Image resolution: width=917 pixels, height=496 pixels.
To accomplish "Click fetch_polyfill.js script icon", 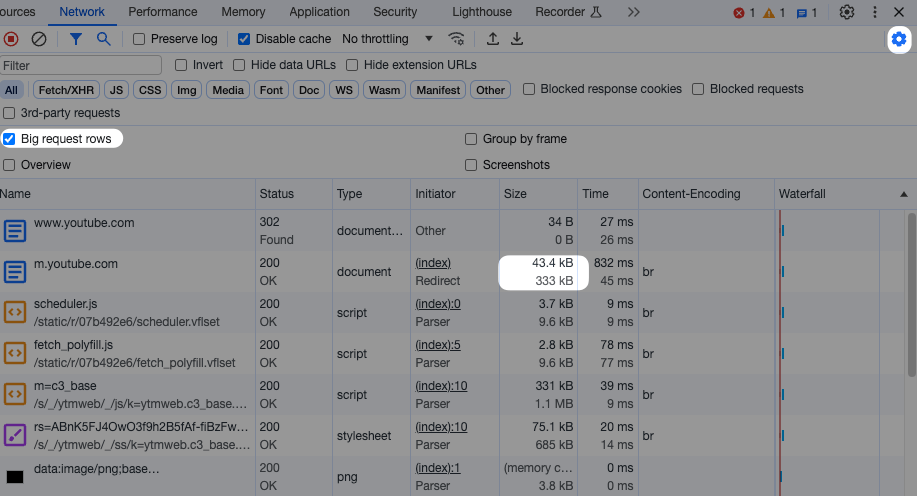I will [15, 354].
